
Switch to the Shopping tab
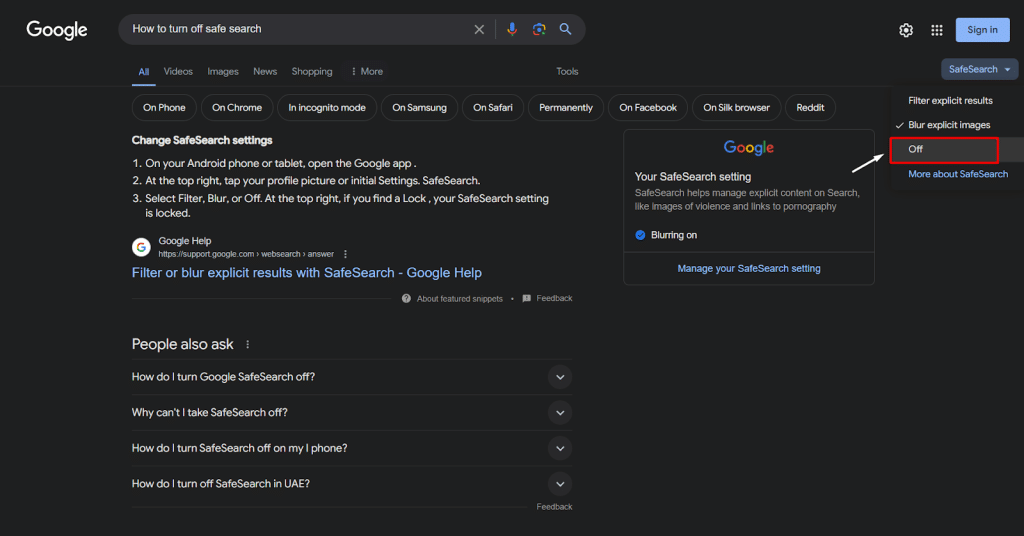coord(312,71)
